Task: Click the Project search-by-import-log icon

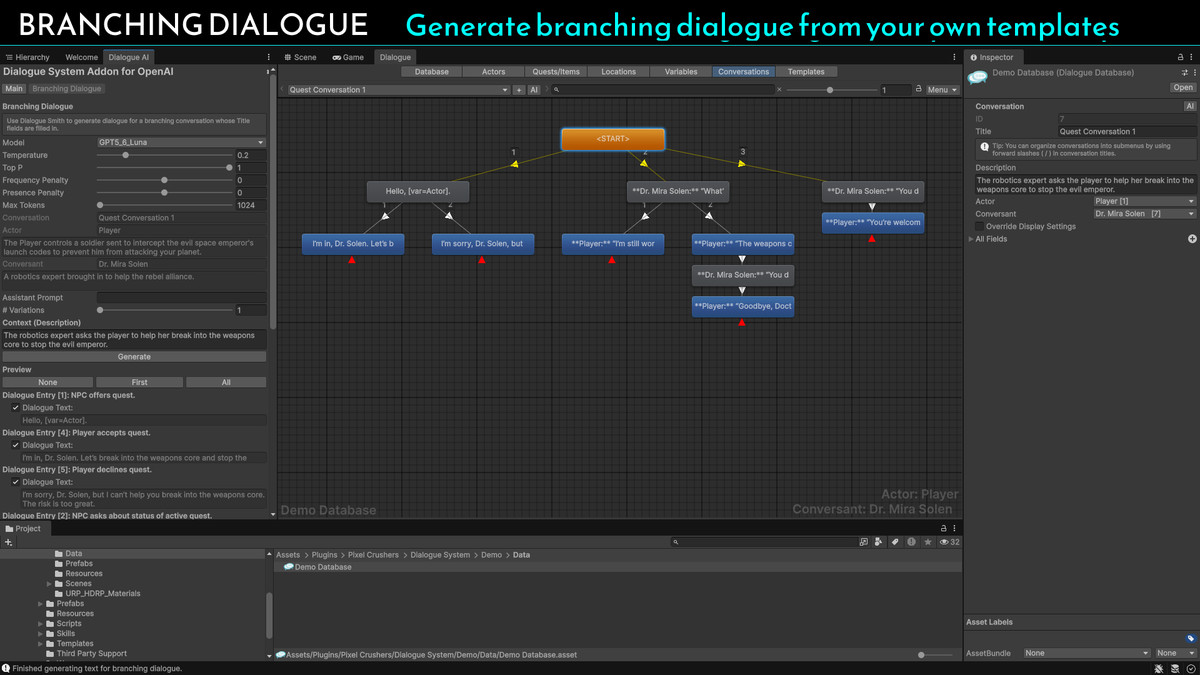Action: click(864, 542)
